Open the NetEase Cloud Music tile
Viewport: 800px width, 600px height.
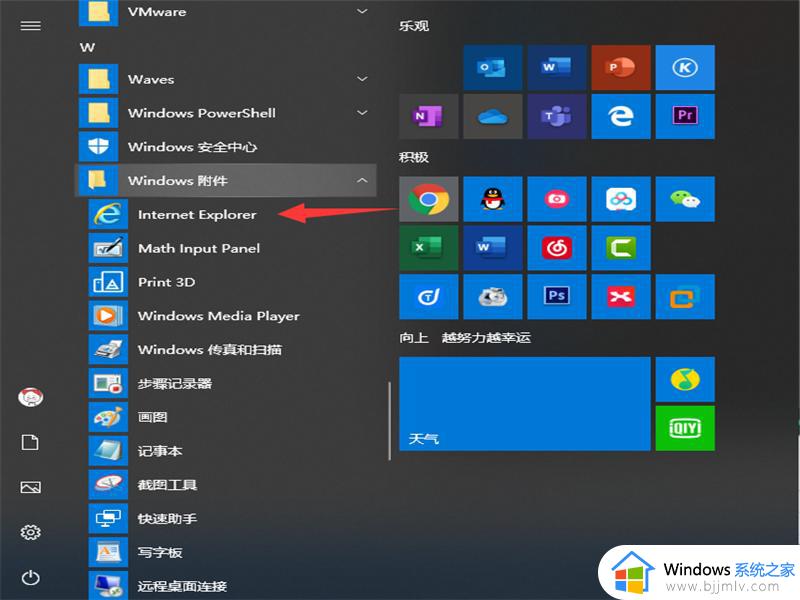(557, 248)
